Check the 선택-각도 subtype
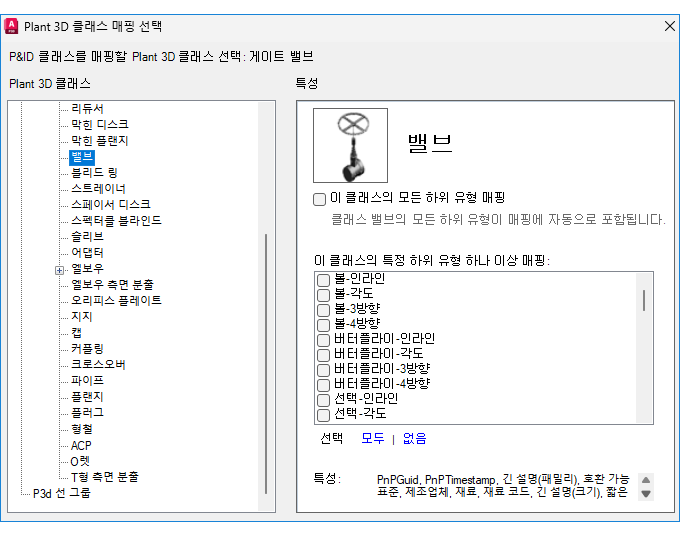The height and width of the screenshot is (536, 680). (324, 415)
